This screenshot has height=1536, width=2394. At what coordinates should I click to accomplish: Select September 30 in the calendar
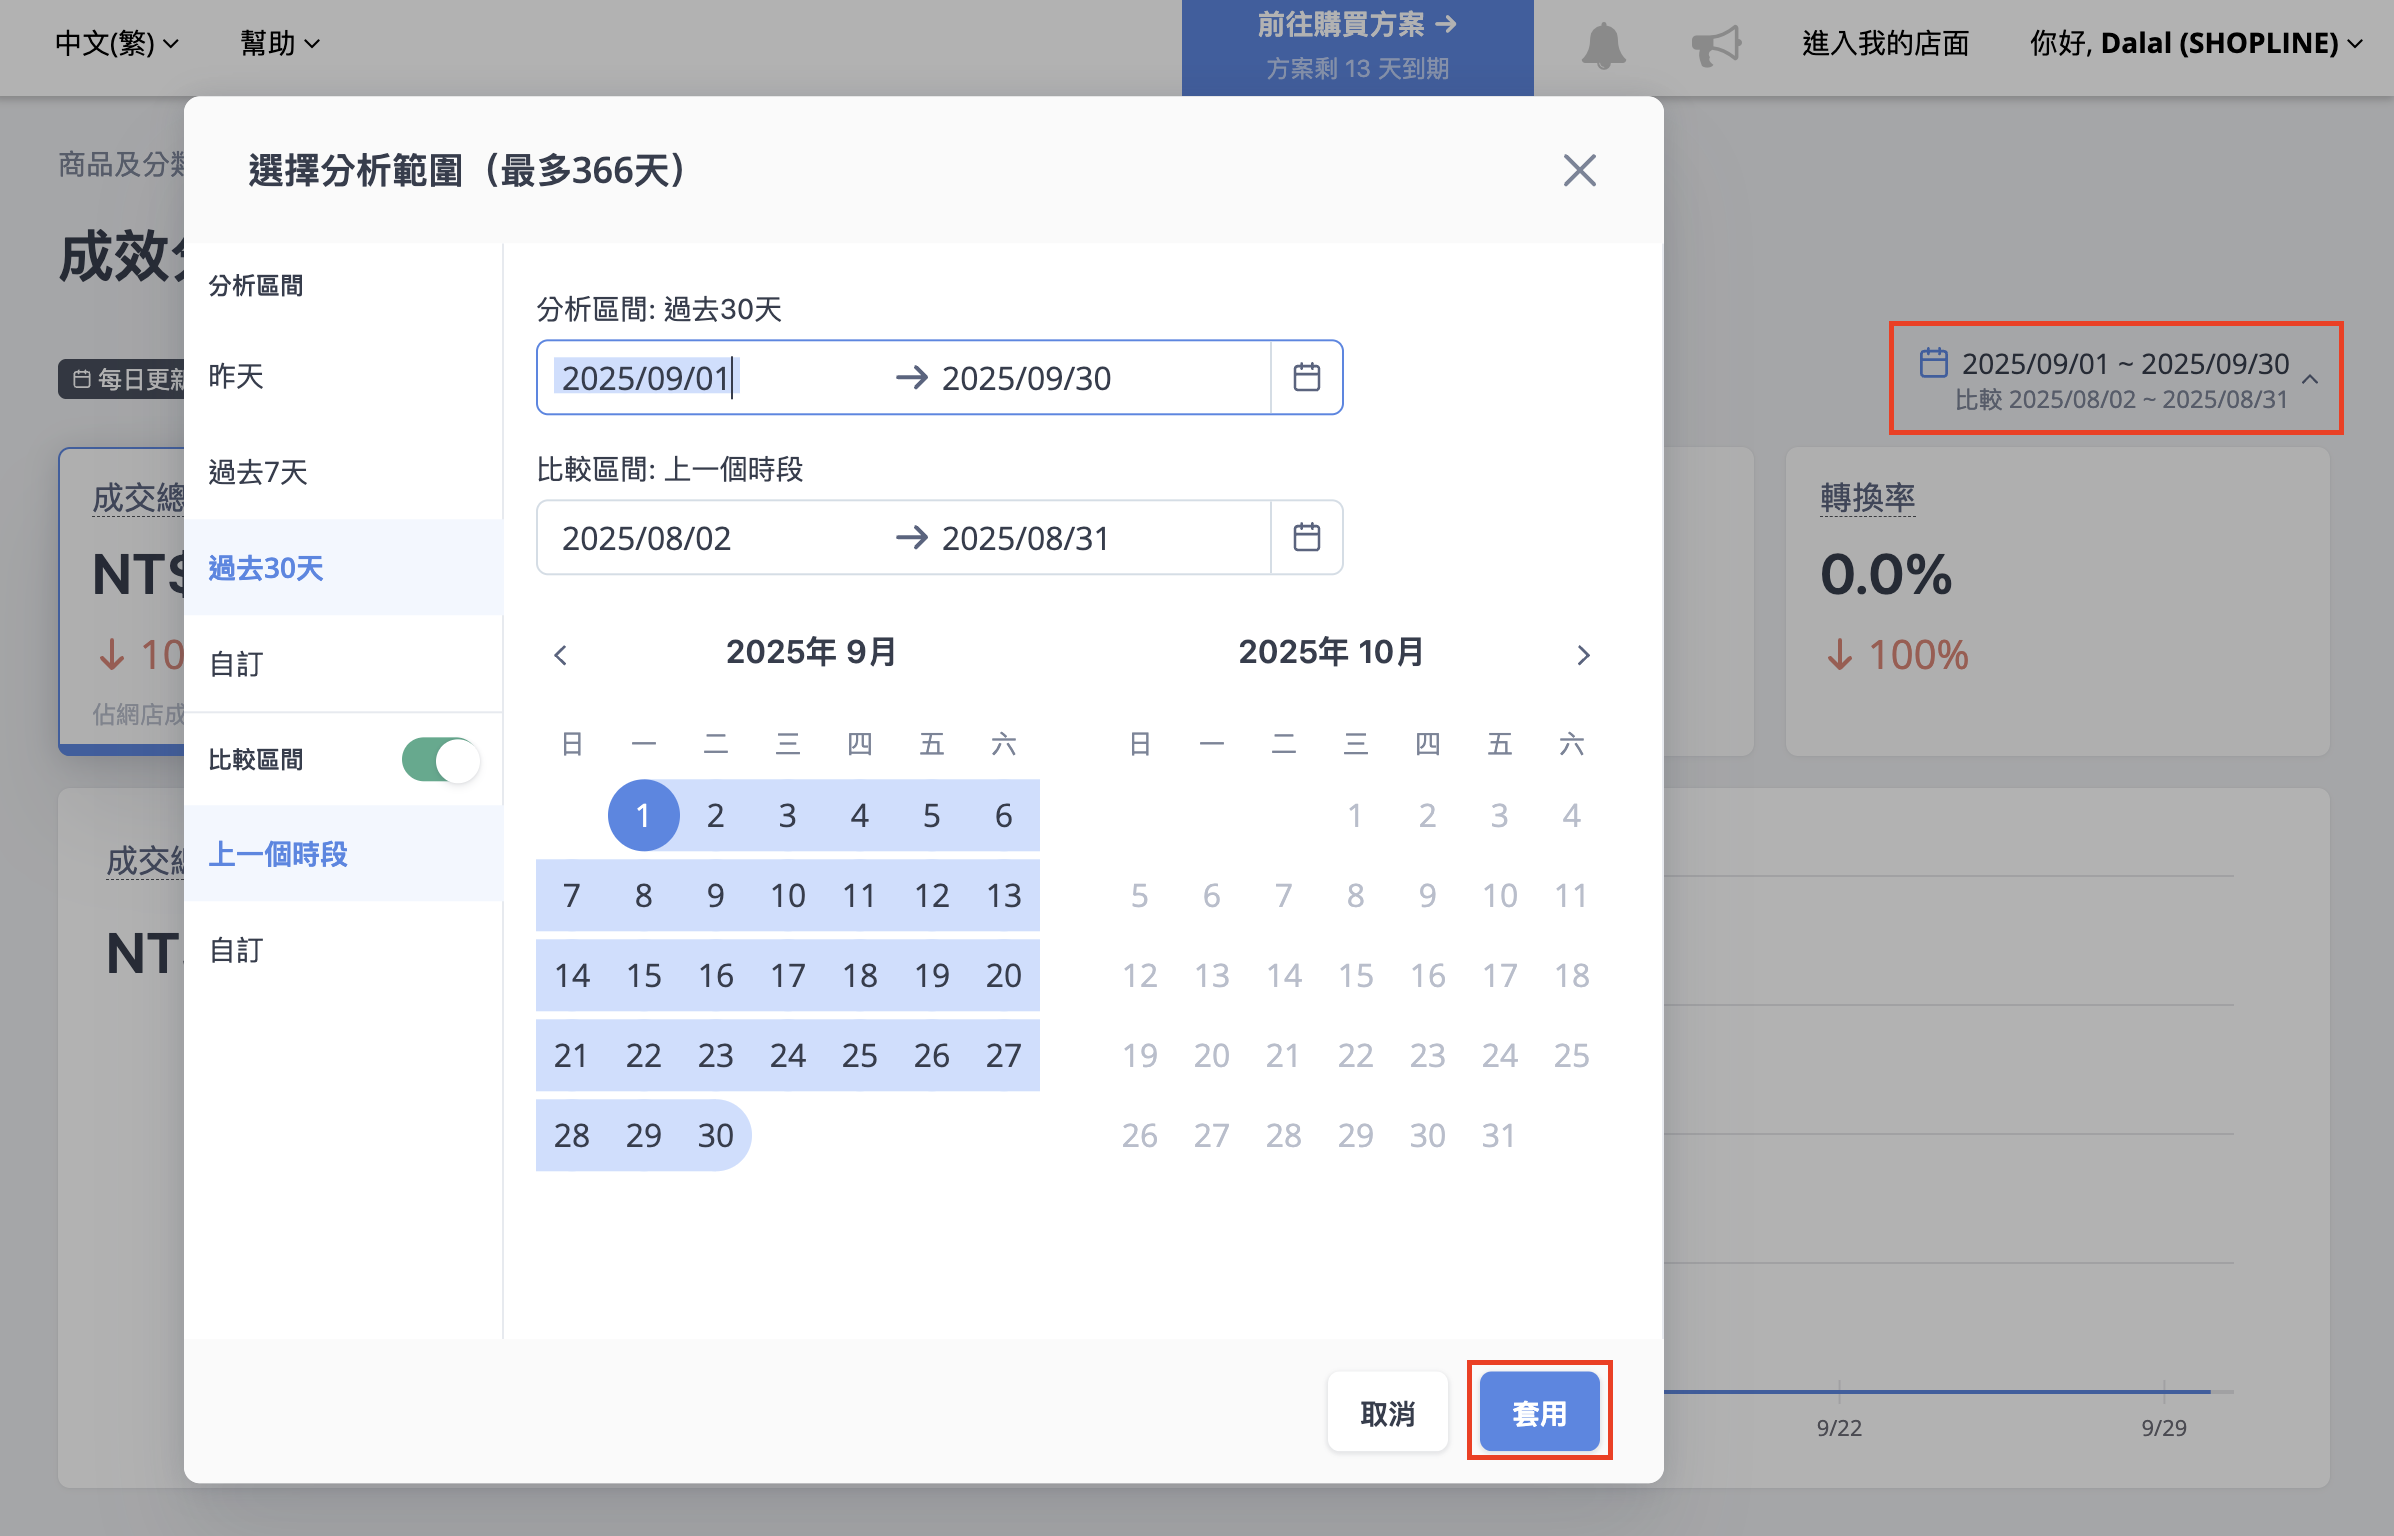[715, 1135]
